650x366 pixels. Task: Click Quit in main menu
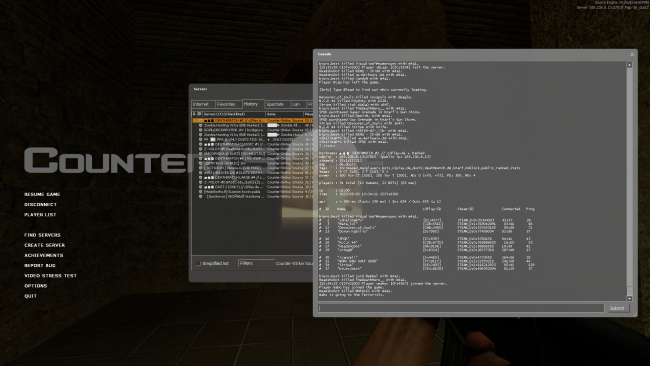click(x=30, y=296)
